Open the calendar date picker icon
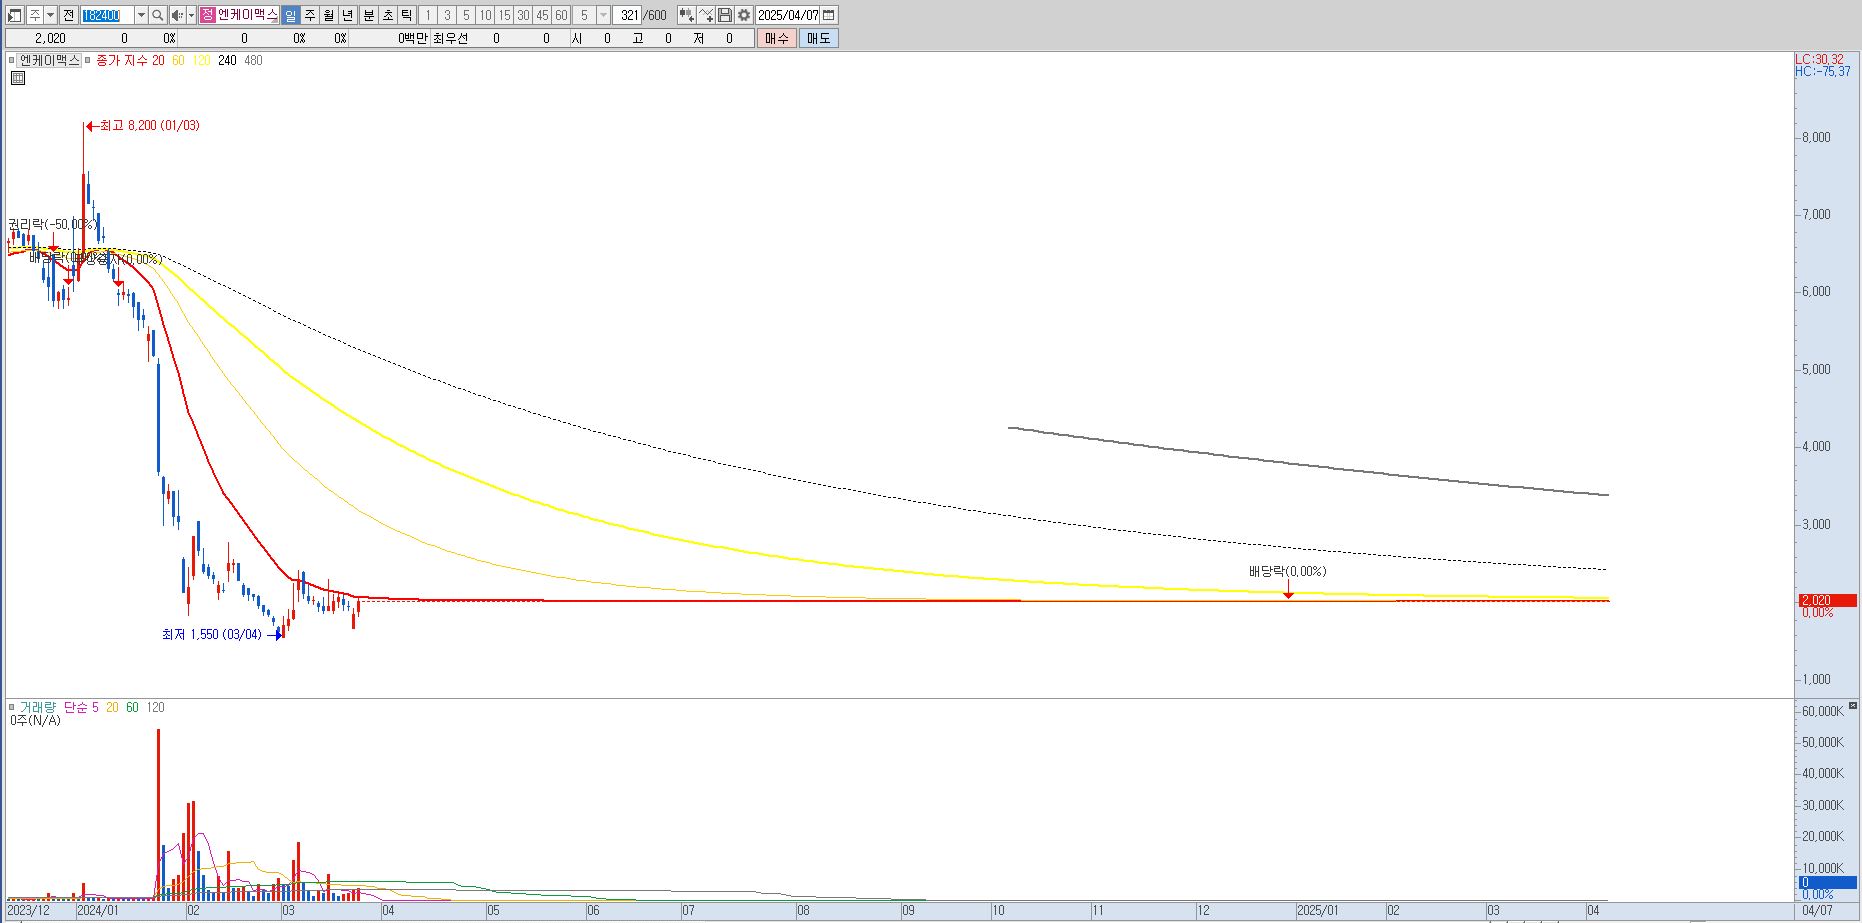 point(829,15)
